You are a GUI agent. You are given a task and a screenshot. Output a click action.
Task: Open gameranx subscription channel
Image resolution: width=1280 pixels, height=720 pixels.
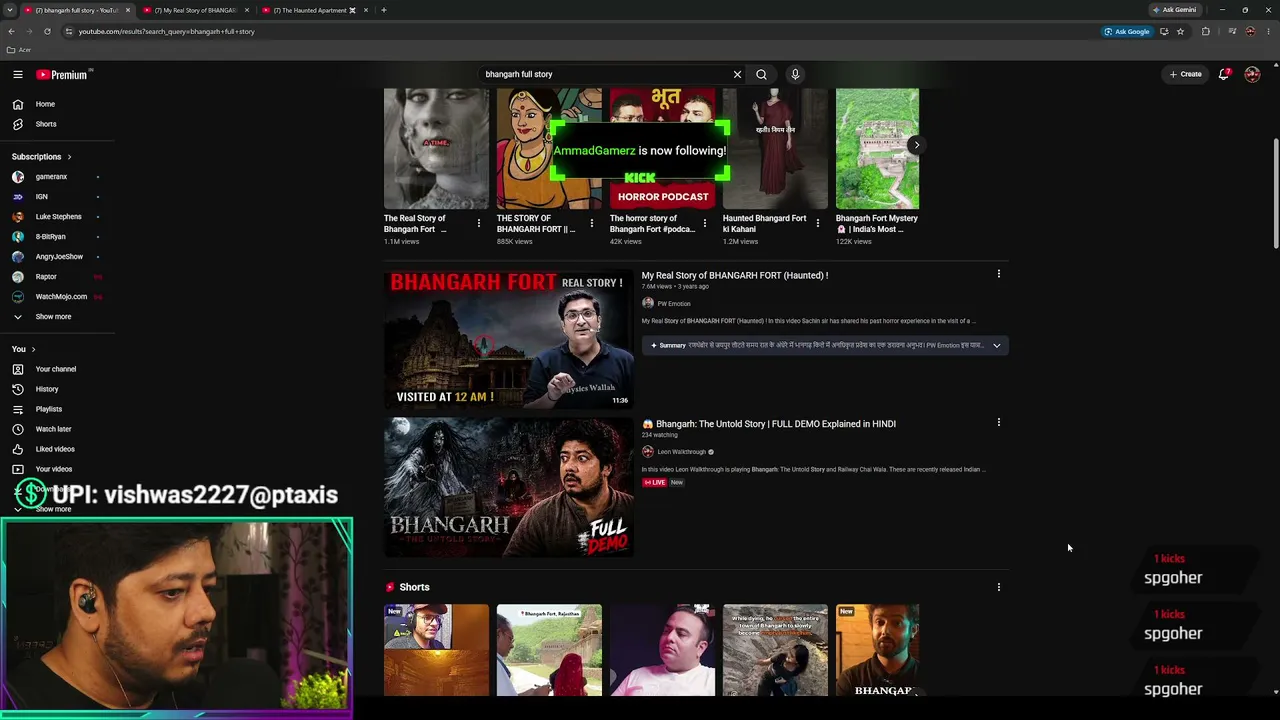click(52, 177)
